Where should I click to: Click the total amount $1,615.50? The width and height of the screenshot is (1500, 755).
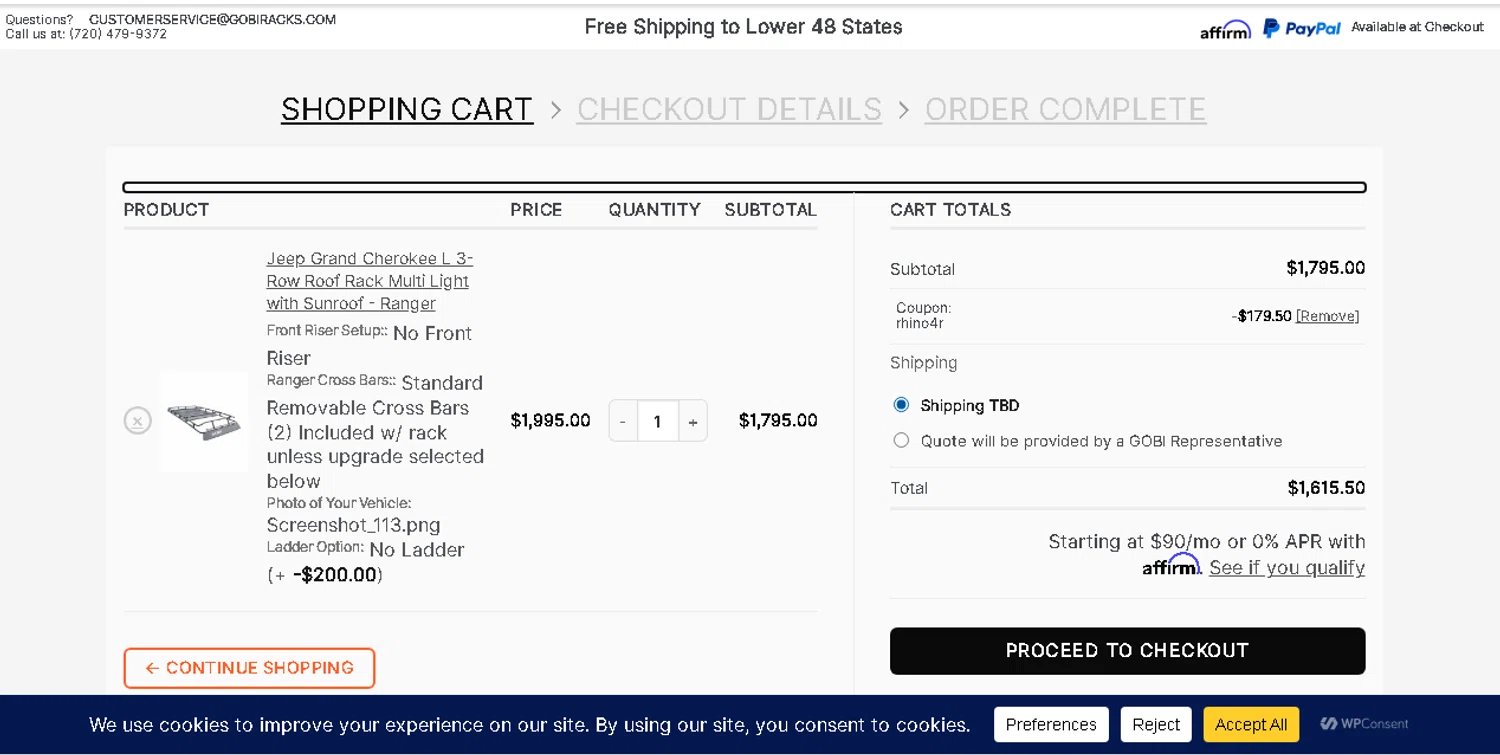[x=1326, y=488]
